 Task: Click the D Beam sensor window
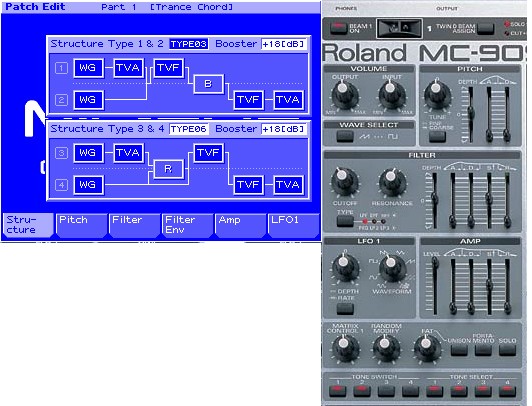[399, 28]
